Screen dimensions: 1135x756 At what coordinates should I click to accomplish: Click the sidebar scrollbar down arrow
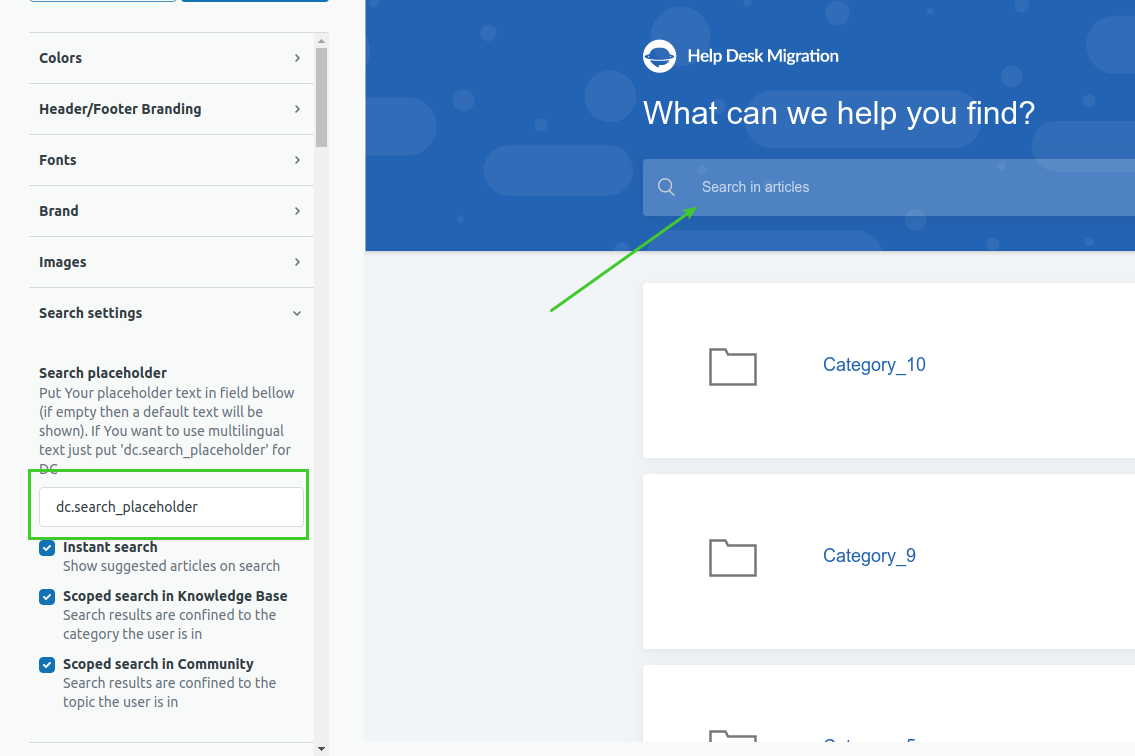point(321,748)
